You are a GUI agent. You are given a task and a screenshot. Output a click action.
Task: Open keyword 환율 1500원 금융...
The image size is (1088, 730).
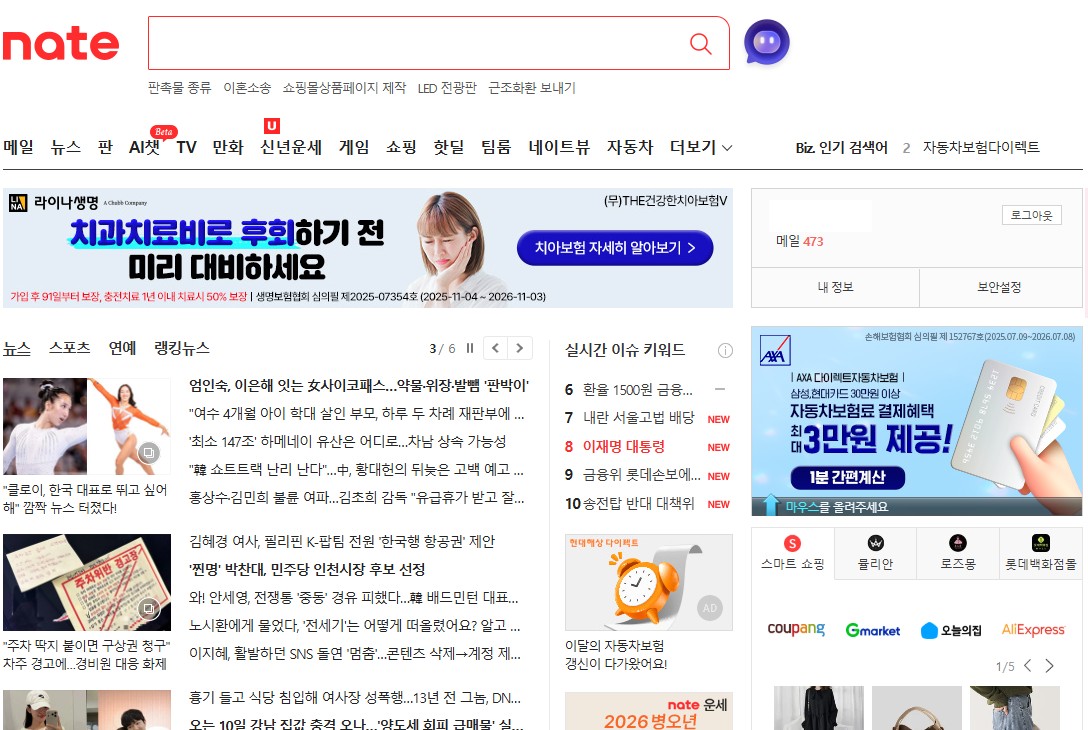pos(638,390)
